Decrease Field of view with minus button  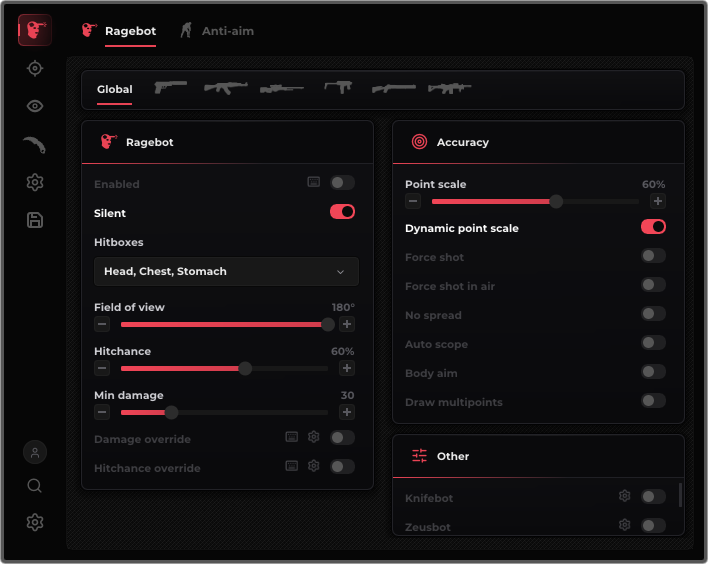(x=102, y=324)
